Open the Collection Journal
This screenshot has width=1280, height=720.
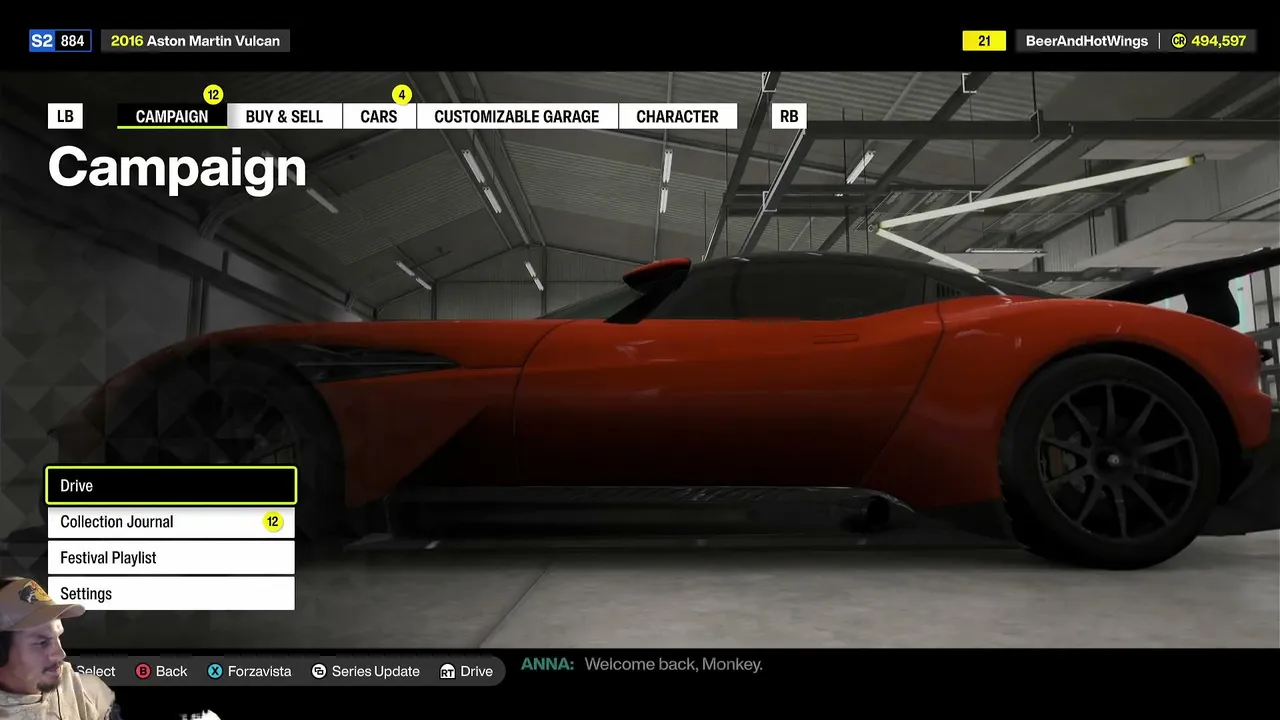[171, 522]
